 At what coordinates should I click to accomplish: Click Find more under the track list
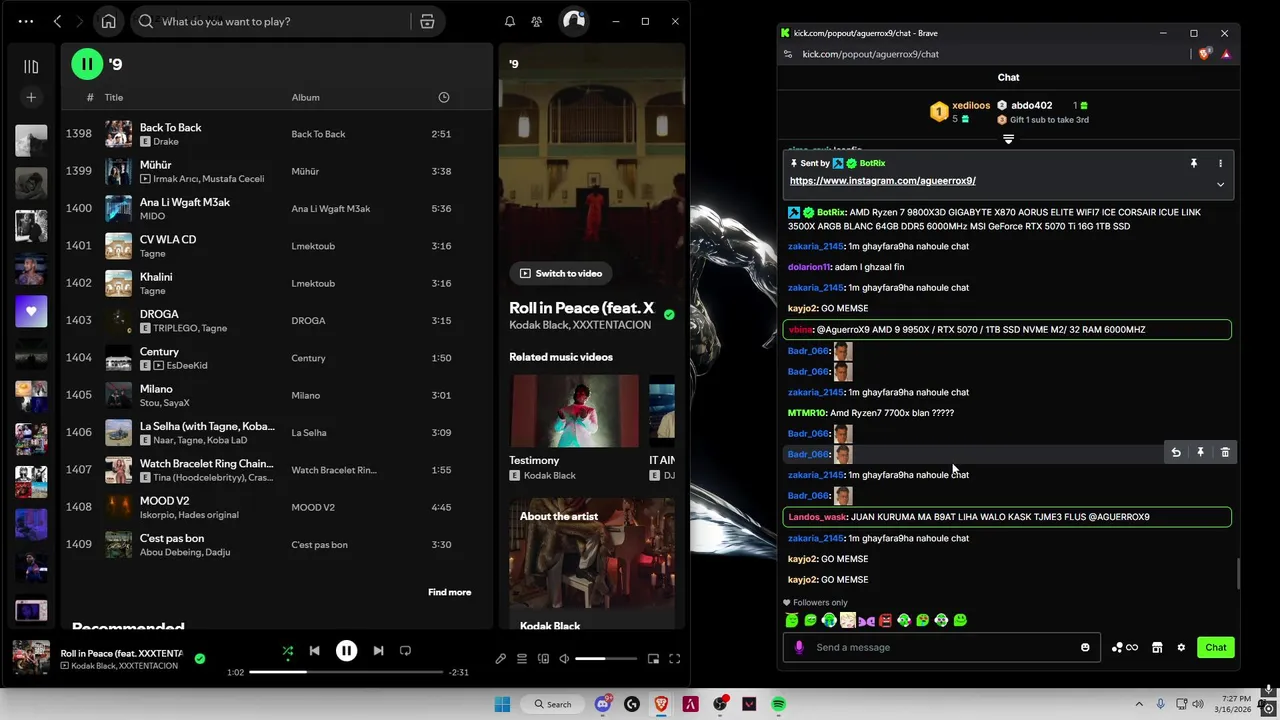point(449,592)
